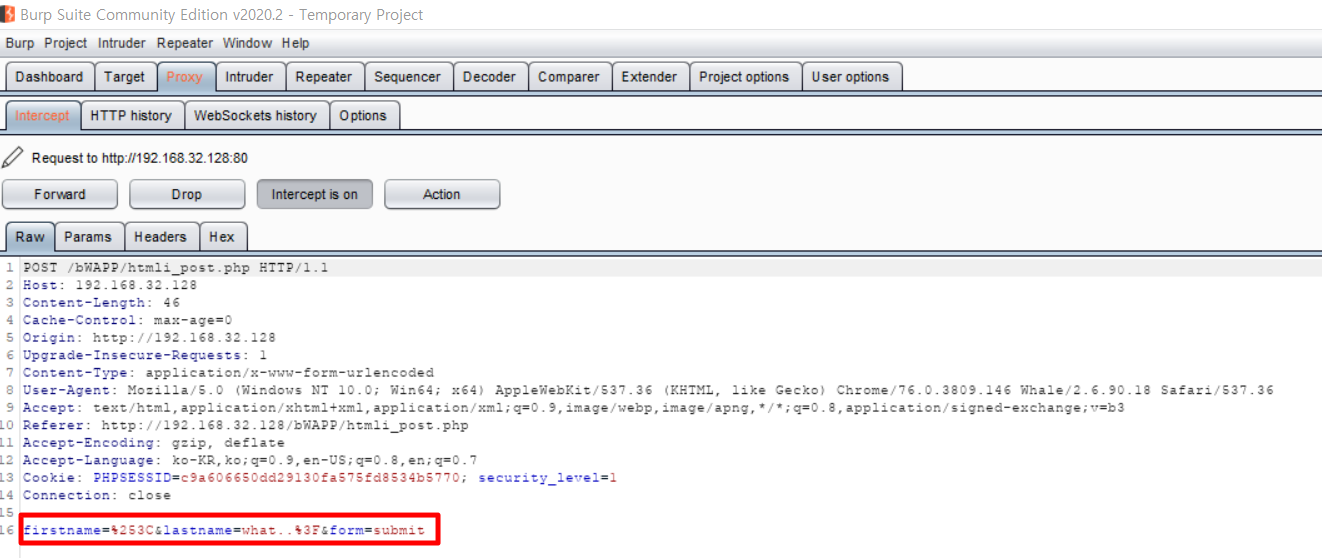Open the Decoder tab
This screenshot has height=558, width=1322.
489,77
